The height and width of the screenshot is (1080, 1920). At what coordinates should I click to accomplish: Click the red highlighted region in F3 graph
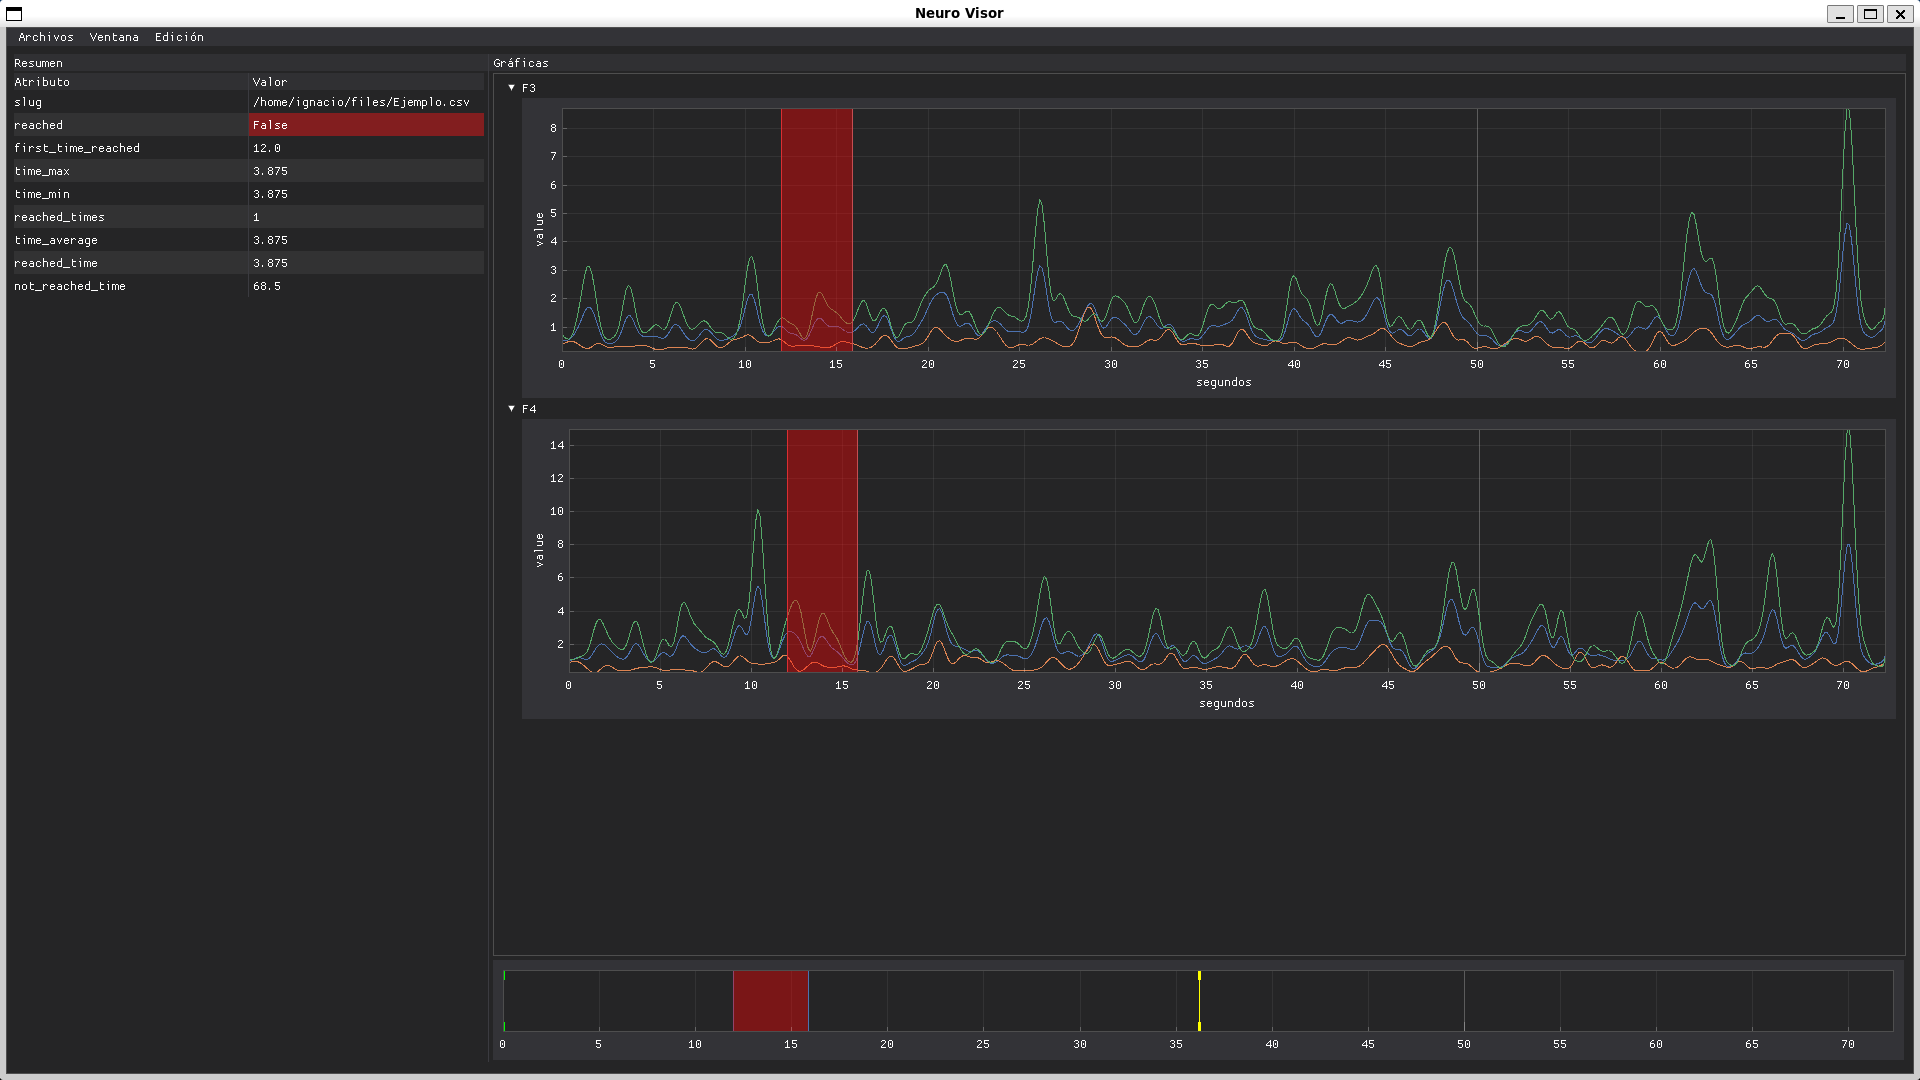817,230
